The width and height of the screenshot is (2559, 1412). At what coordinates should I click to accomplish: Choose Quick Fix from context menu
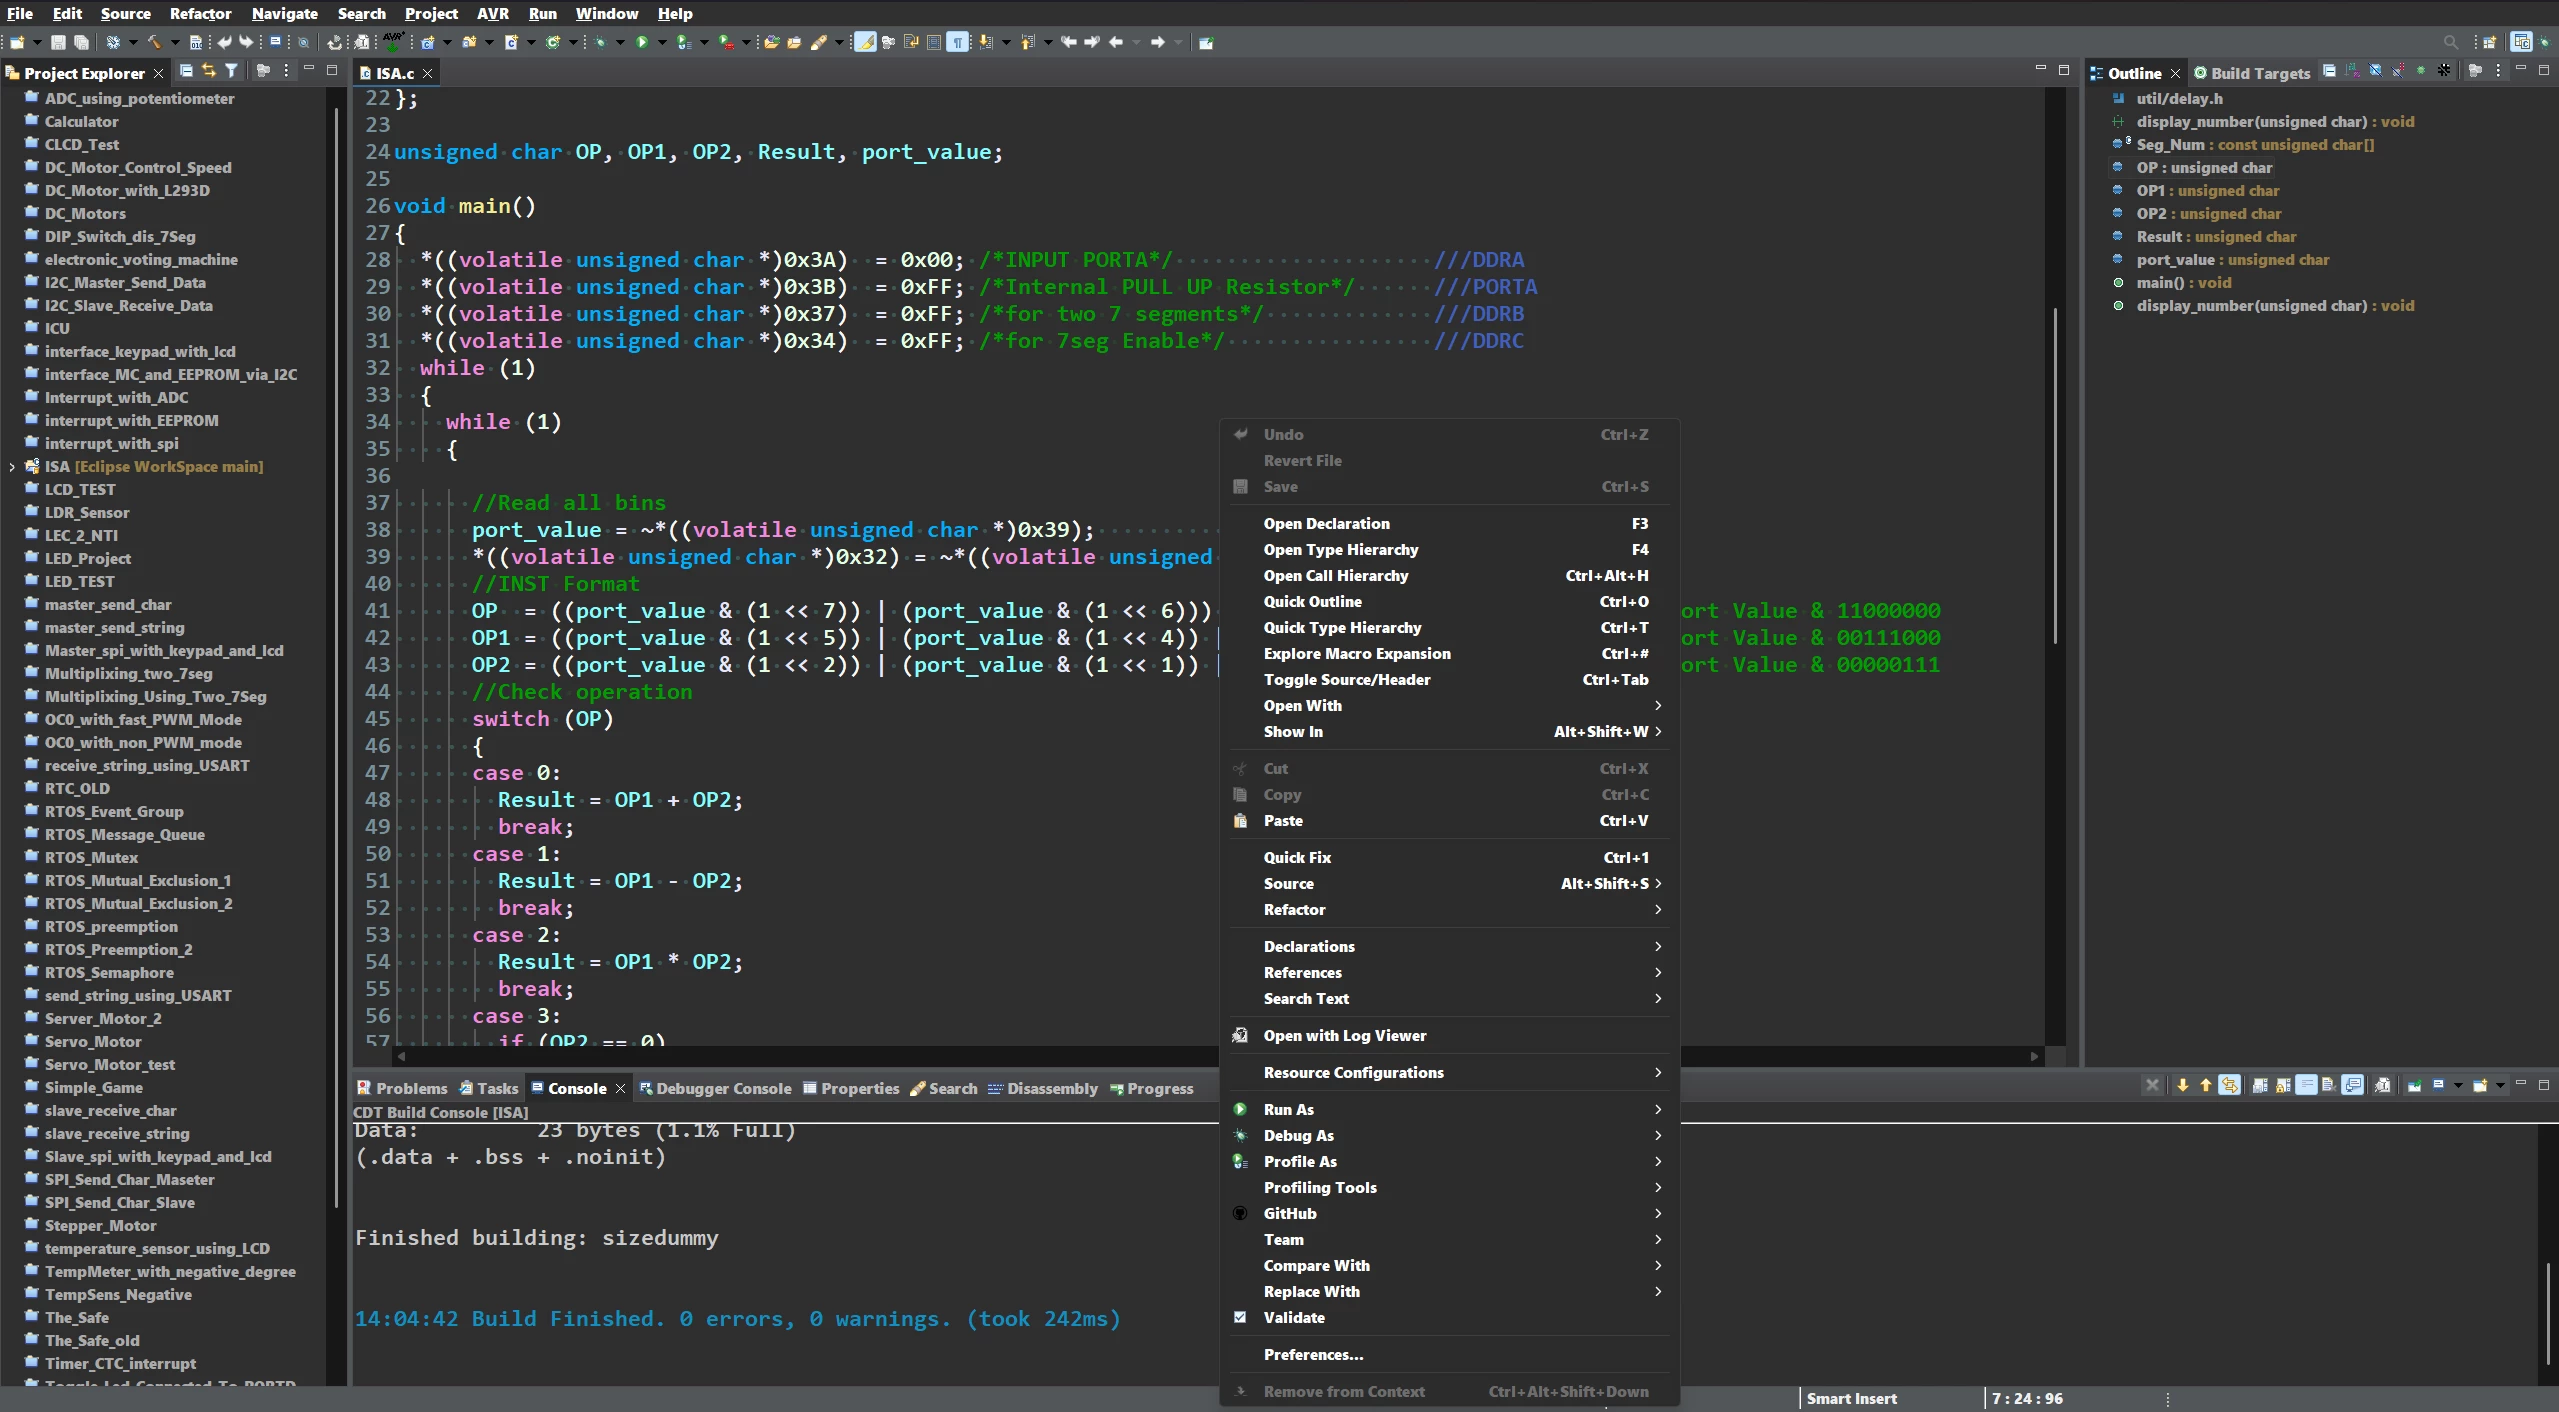click(x=1450, y=857)
